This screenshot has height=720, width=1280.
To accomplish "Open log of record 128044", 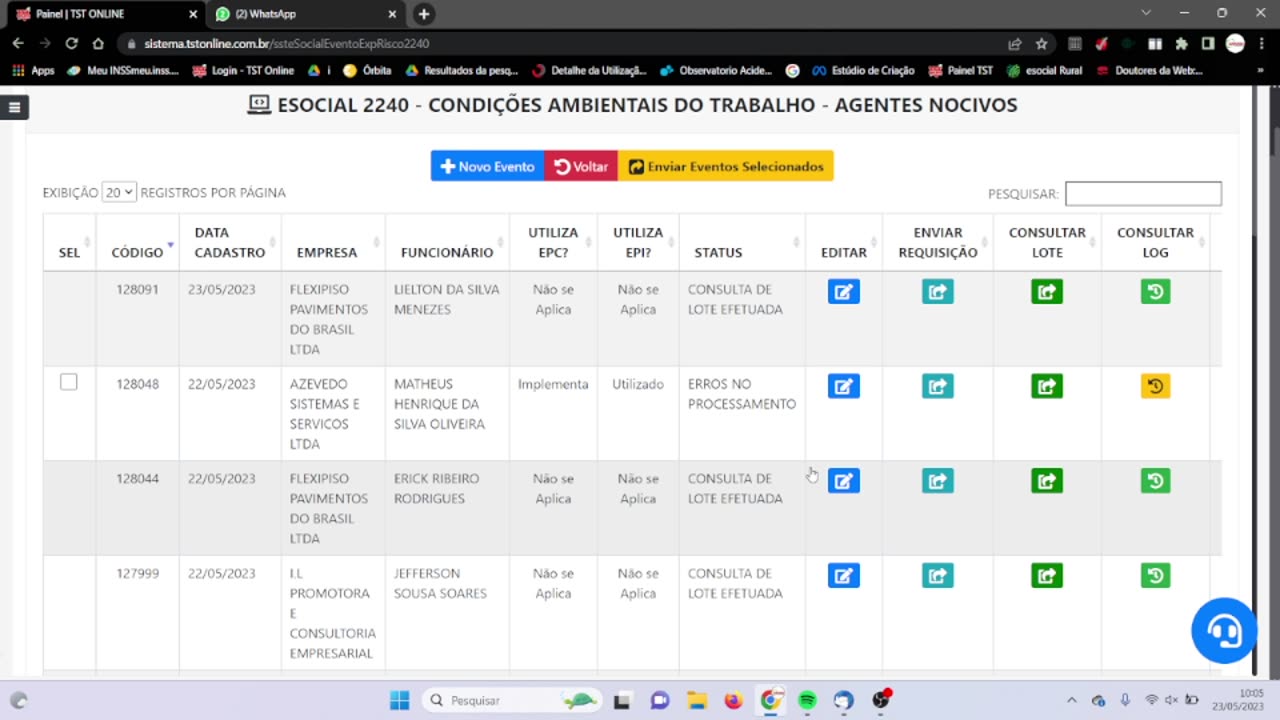I will 1155,481.
